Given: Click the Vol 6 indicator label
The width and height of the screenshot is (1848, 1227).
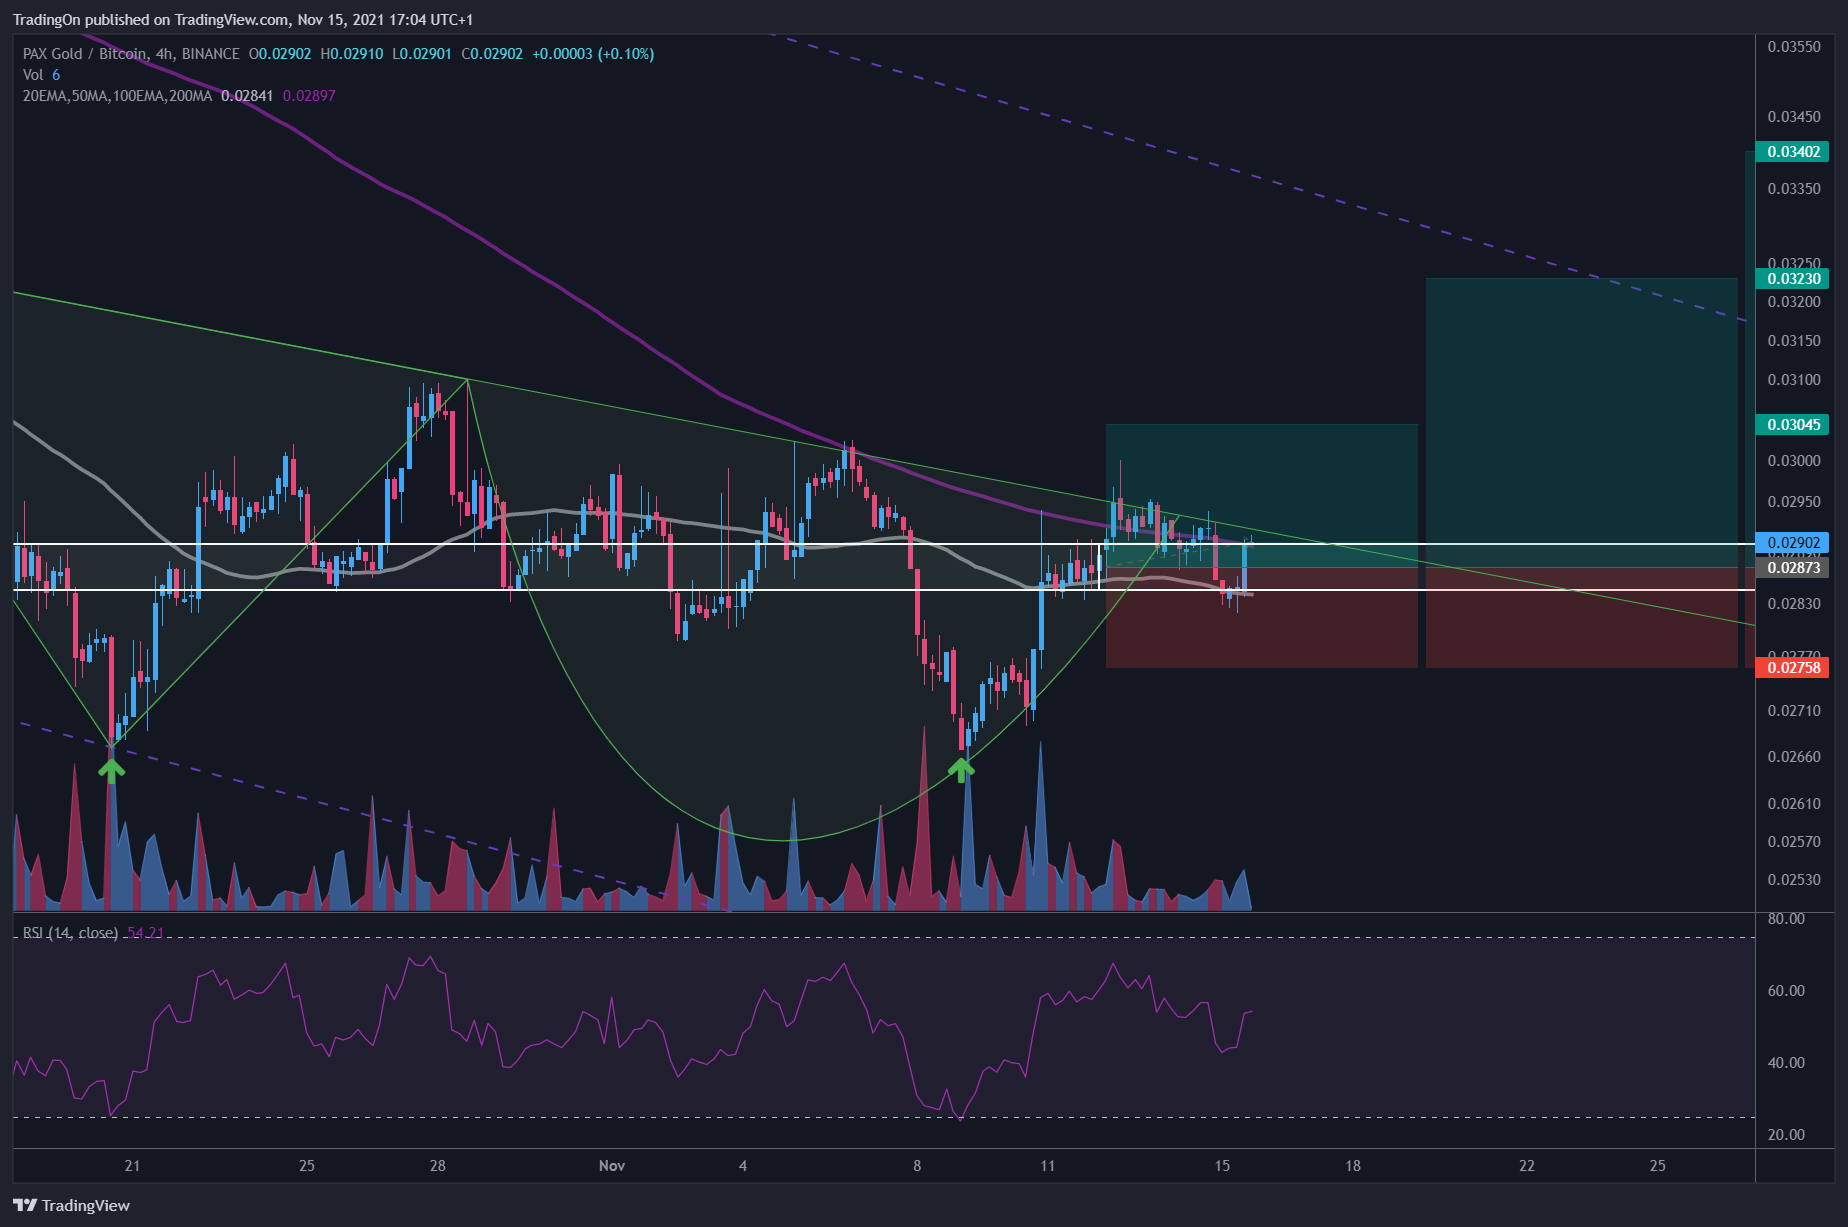Looking at the screenshot, I should 41,75.
